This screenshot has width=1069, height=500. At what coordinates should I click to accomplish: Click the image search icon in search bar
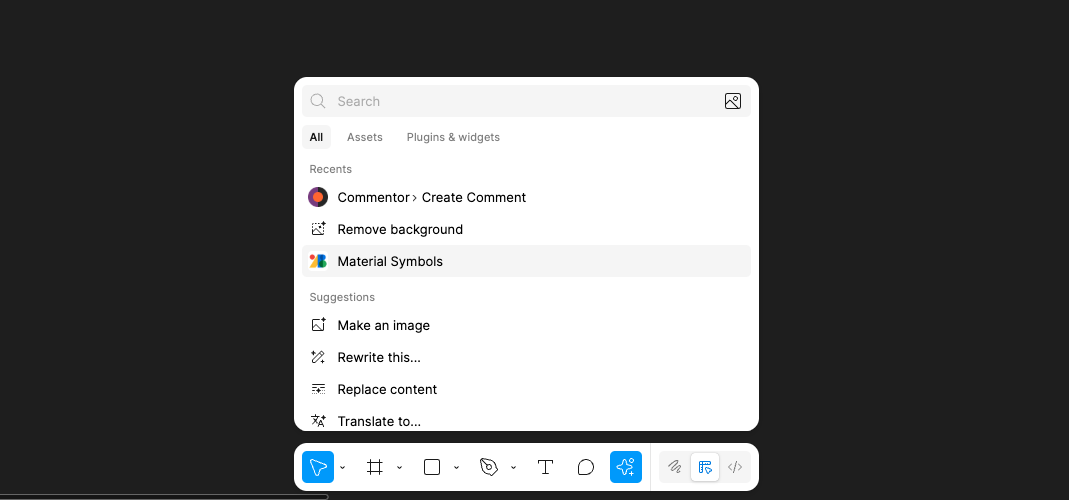(733, 101)
